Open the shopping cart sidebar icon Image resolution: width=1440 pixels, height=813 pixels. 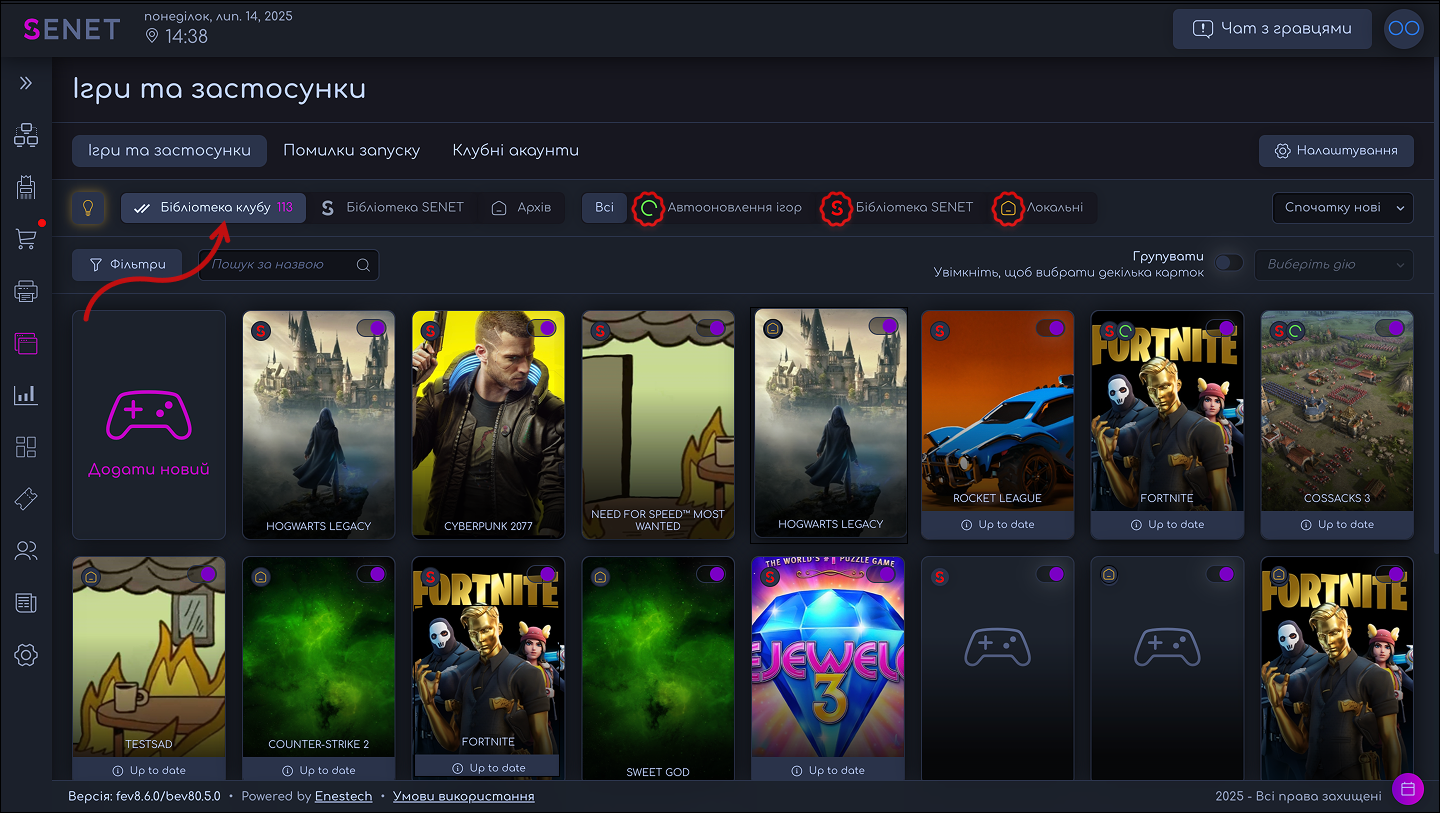26,239
